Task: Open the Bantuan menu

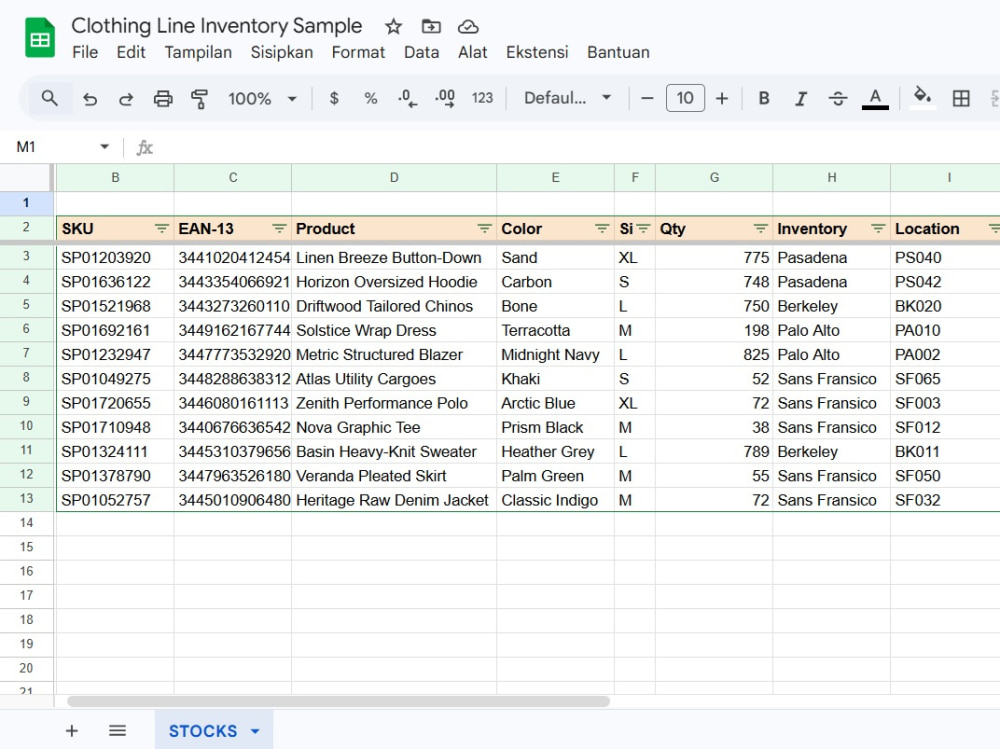Action: point(619,52)
